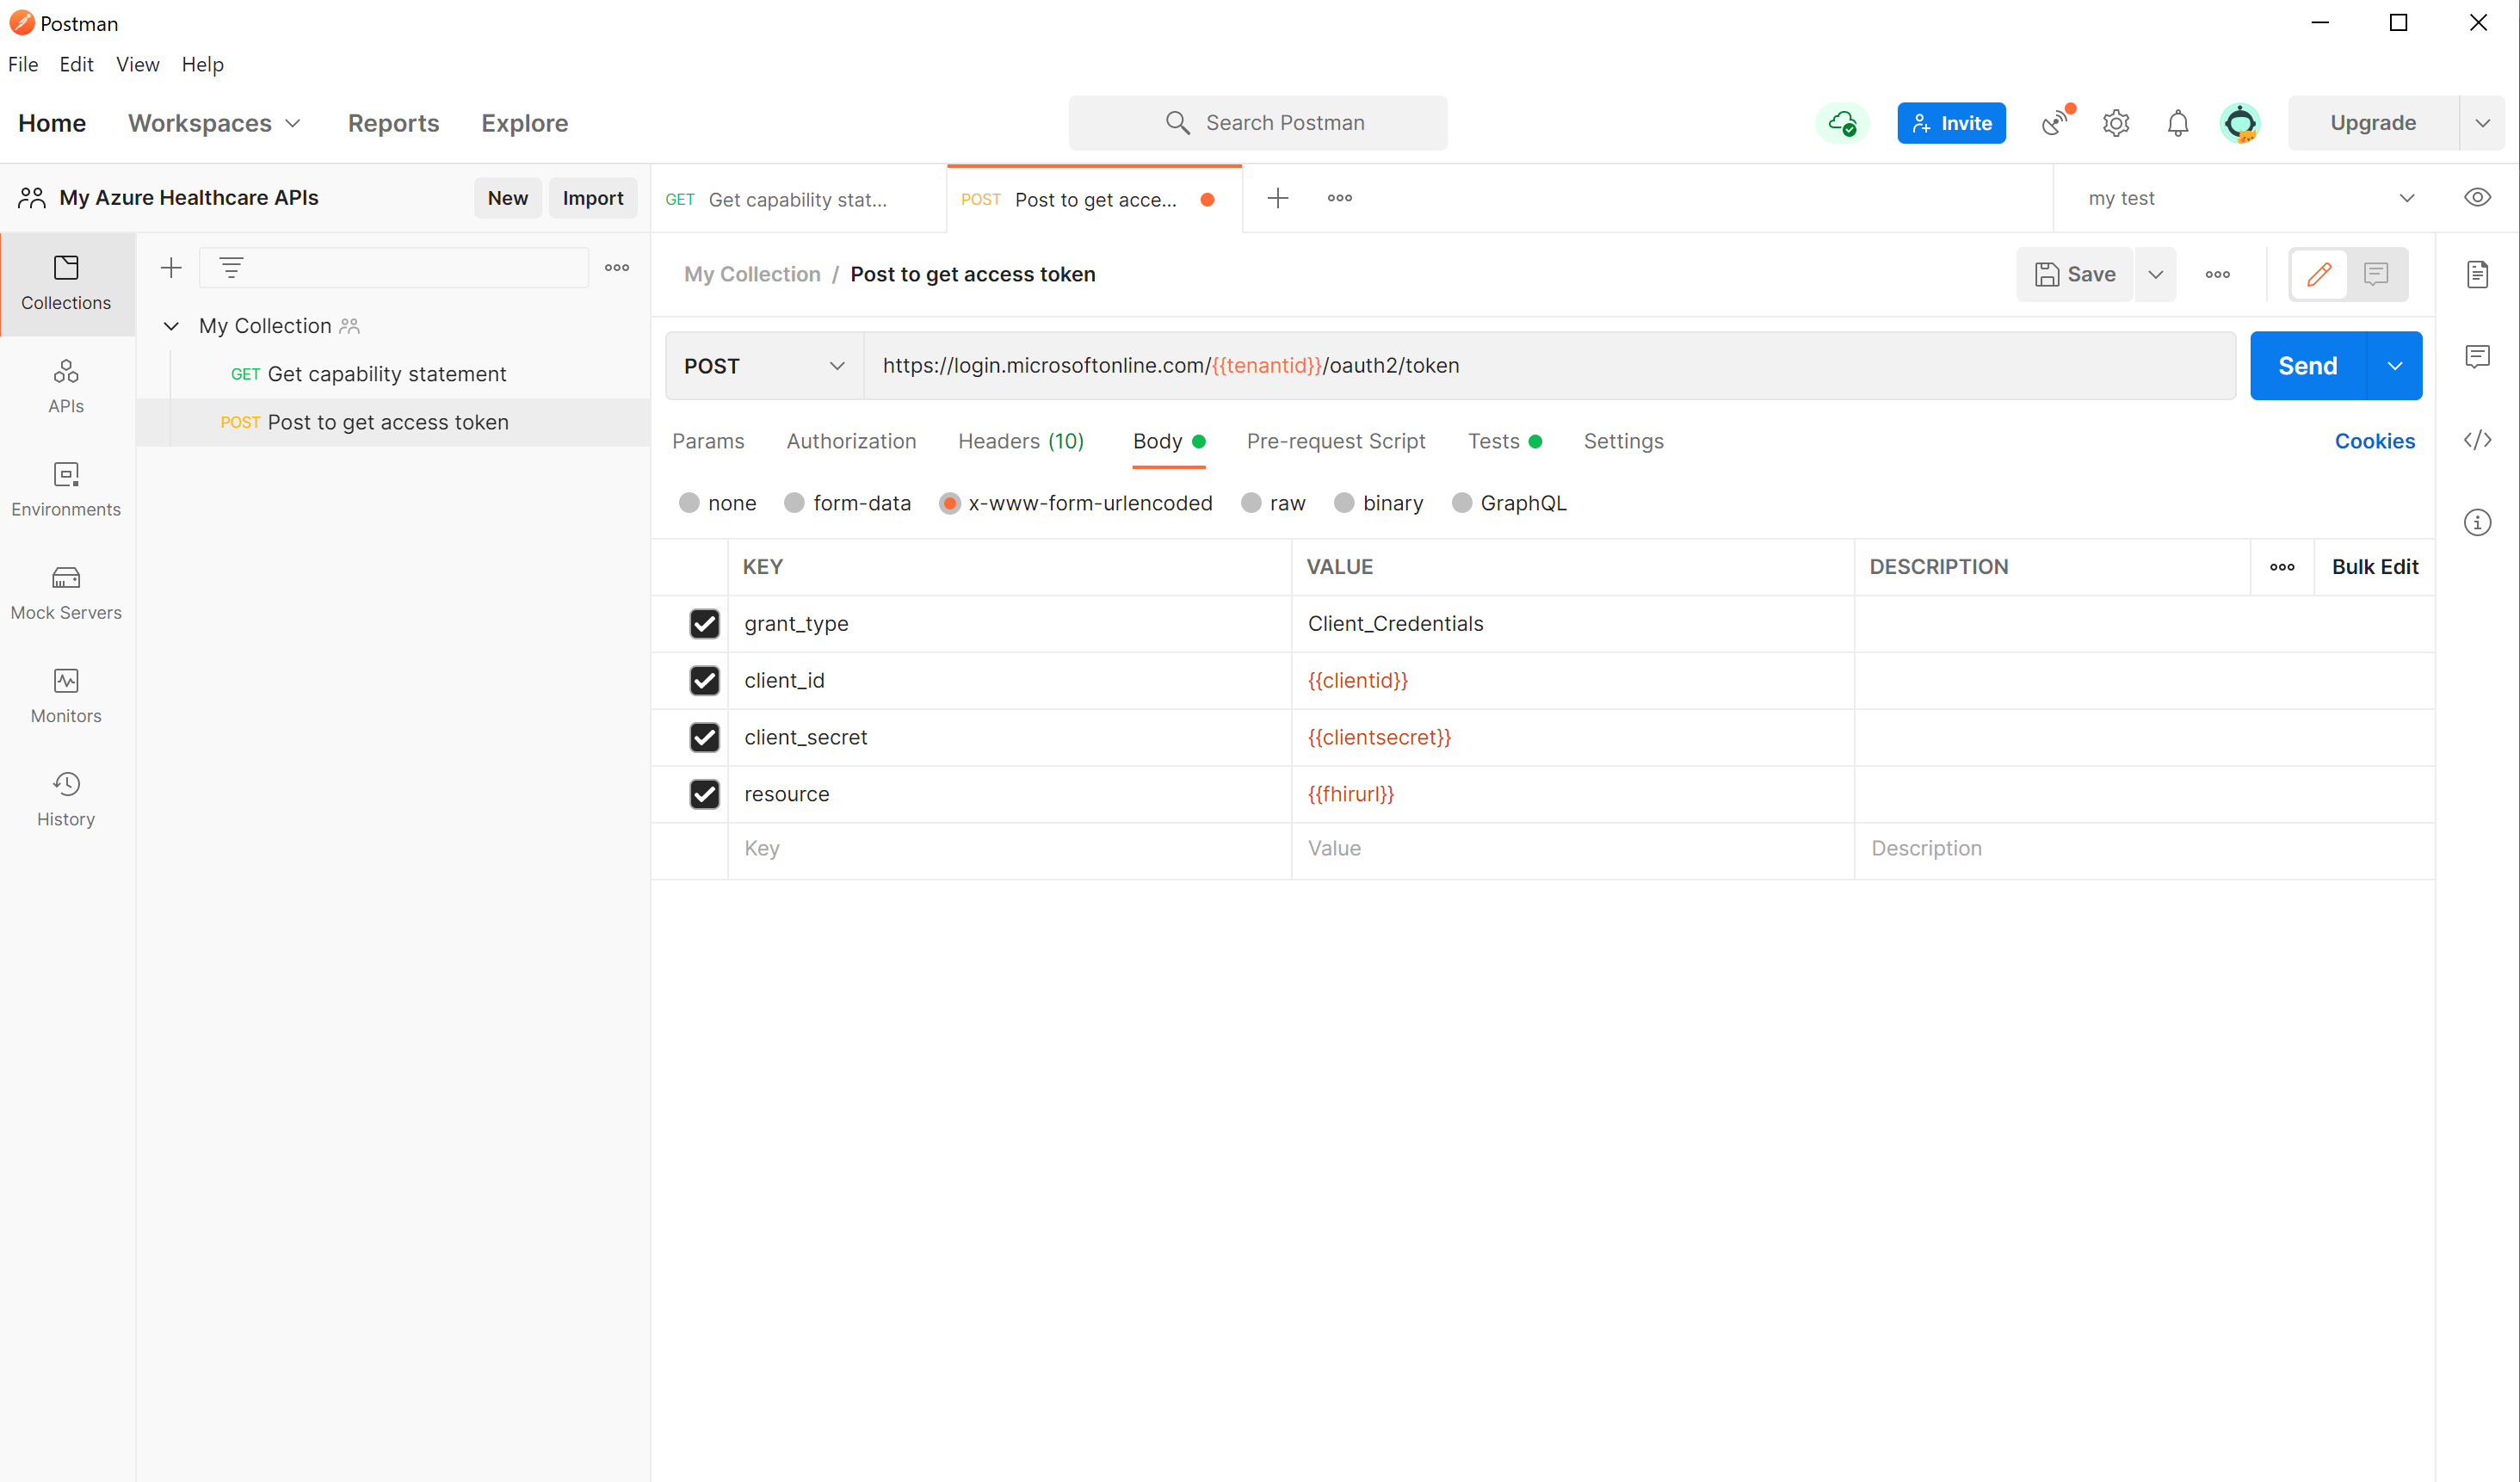Open the Cookies link
This screenshot has height=1482, width=2520.
(x=2374, y=441)
